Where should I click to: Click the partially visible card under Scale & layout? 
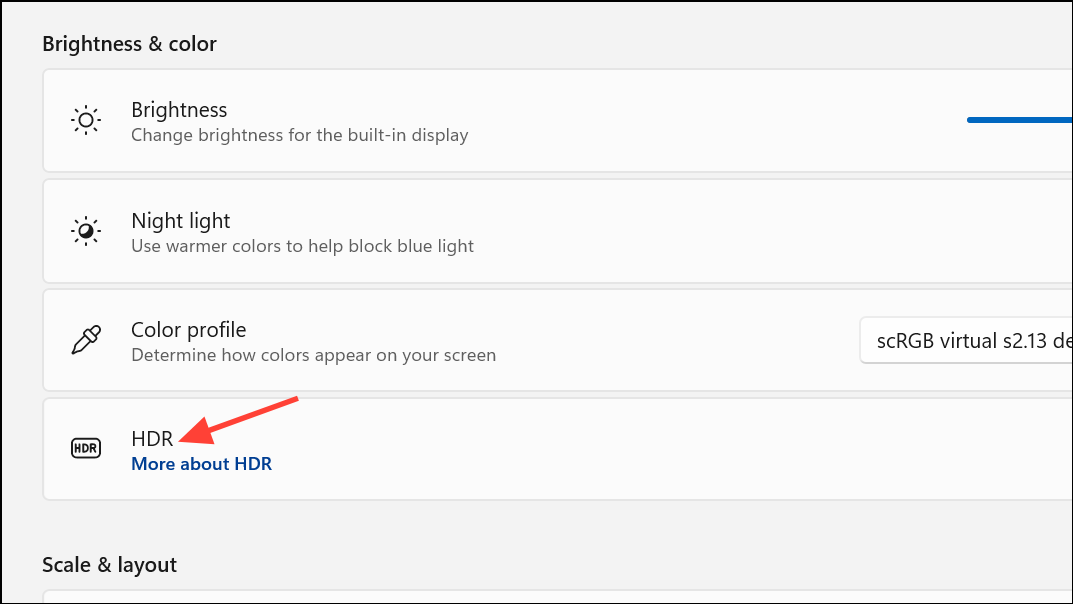[557, 596]
